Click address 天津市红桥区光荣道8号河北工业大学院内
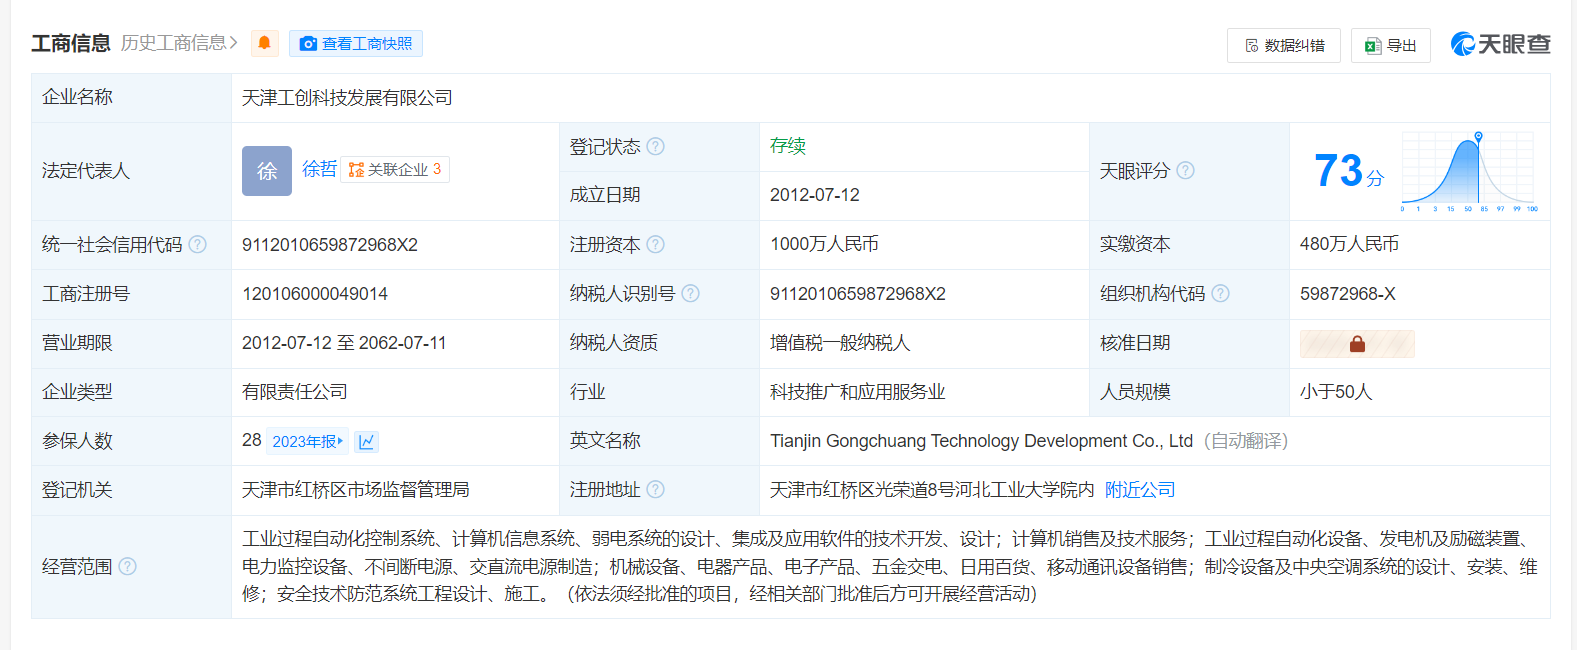 (x=932, y=490)
